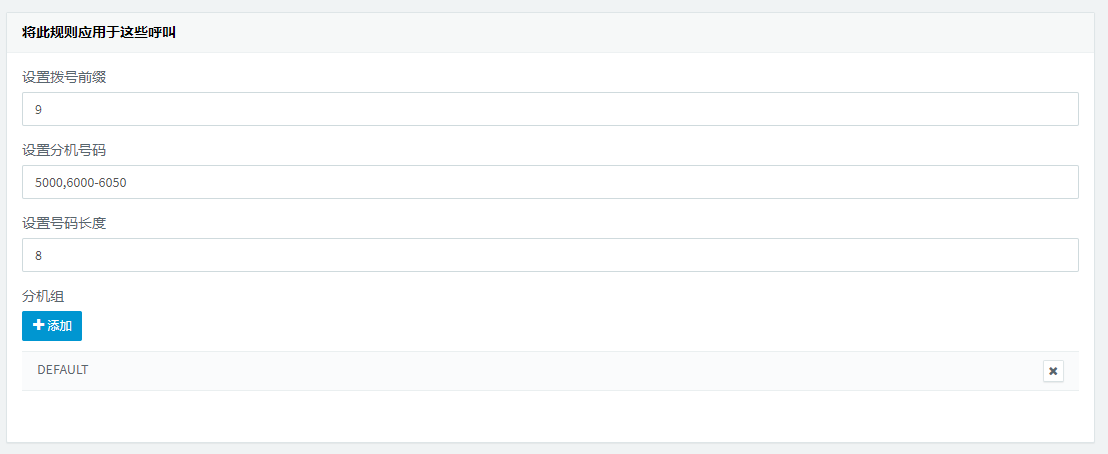This screenshot has width=1108, height=454.
Task: Click the empty white area below the DEFAULT row
Action: coord(550,416)
